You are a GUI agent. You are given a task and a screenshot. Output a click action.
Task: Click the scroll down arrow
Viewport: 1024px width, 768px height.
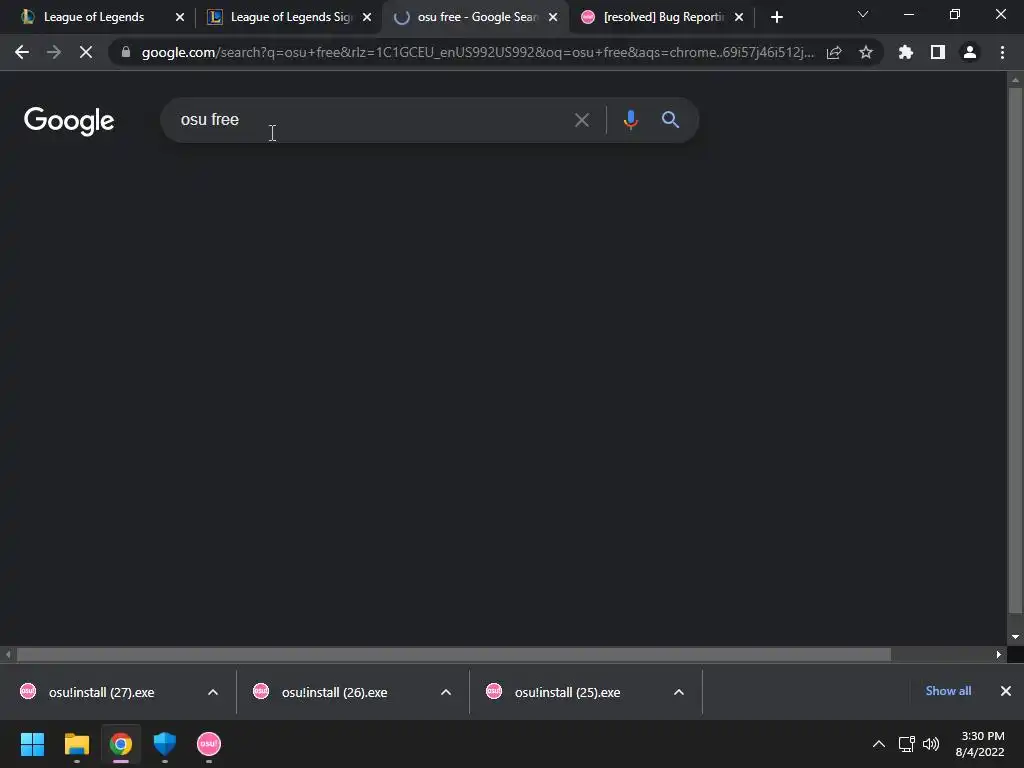[x=1015, y=637]
